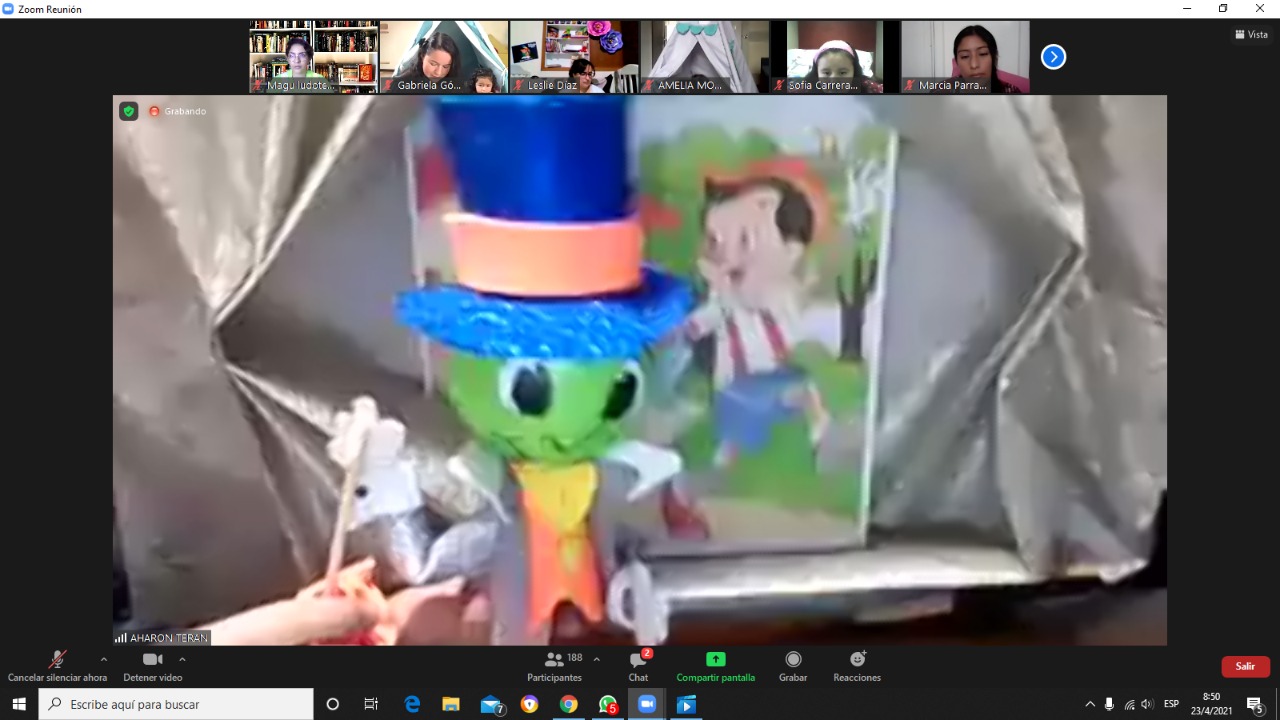
Task: Open volume control in system tray
Action: pos(1147,704)
